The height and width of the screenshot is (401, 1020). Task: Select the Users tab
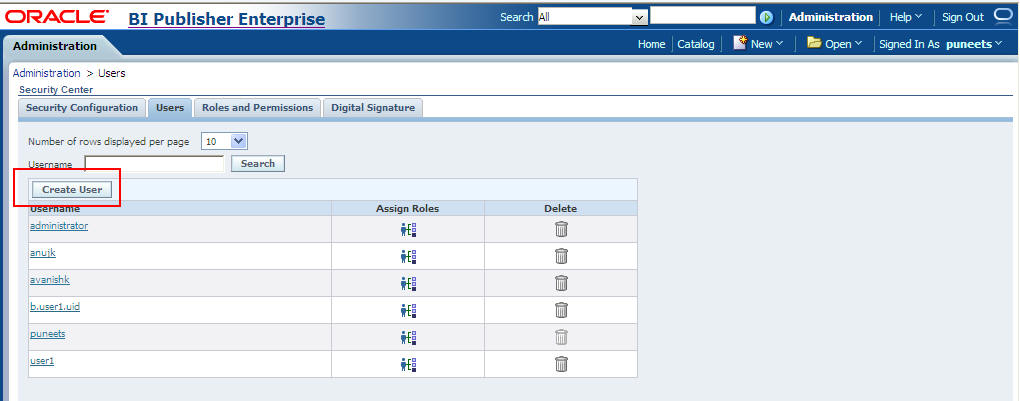[x=170, y=108]
